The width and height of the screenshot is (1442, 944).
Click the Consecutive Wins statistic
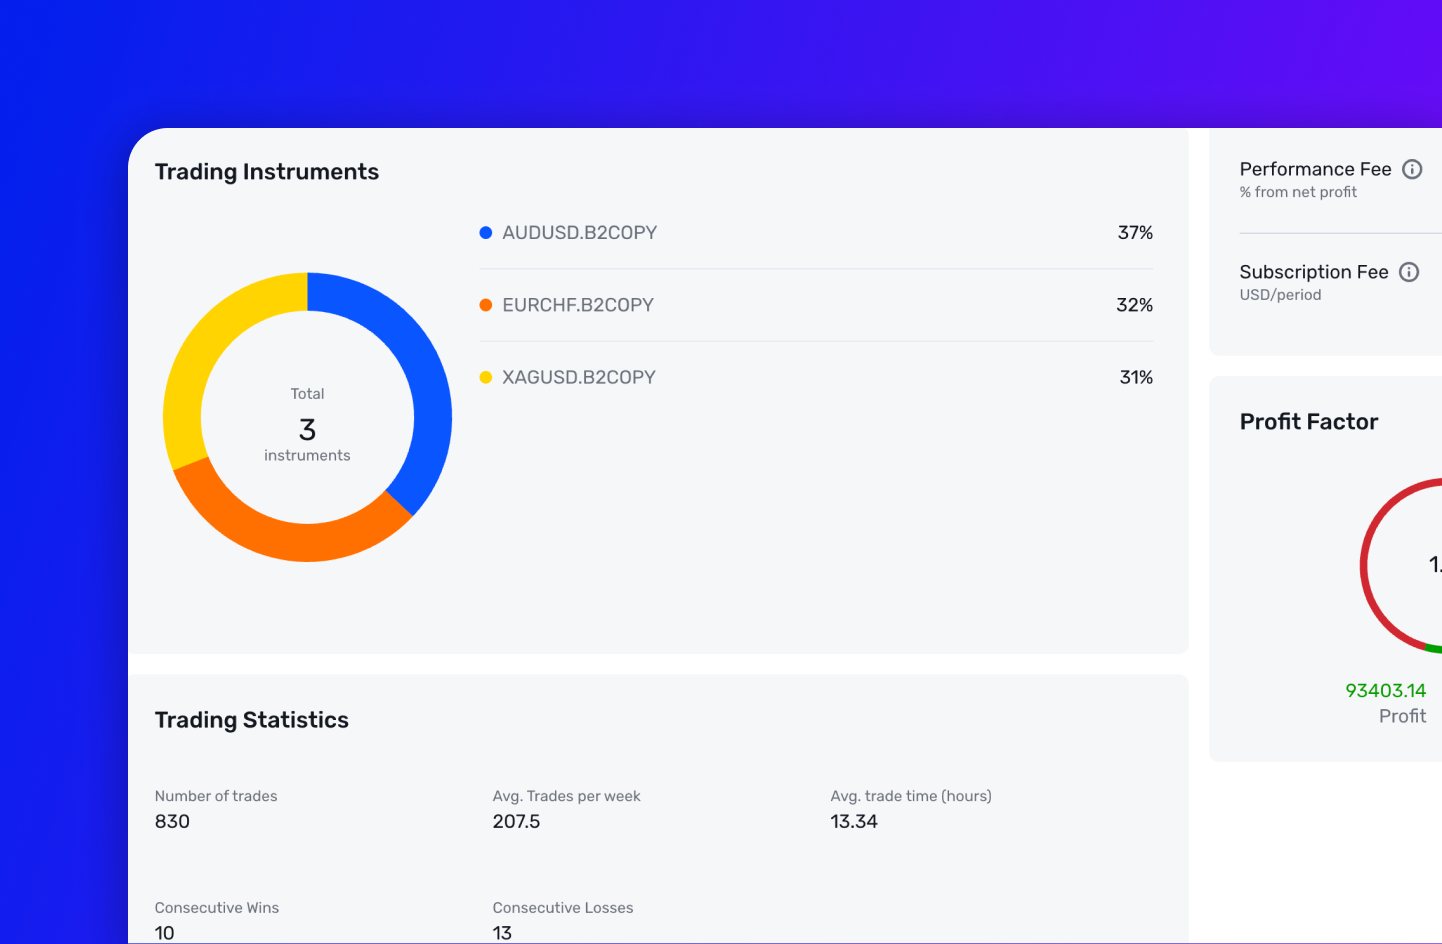tap(217, 908)
